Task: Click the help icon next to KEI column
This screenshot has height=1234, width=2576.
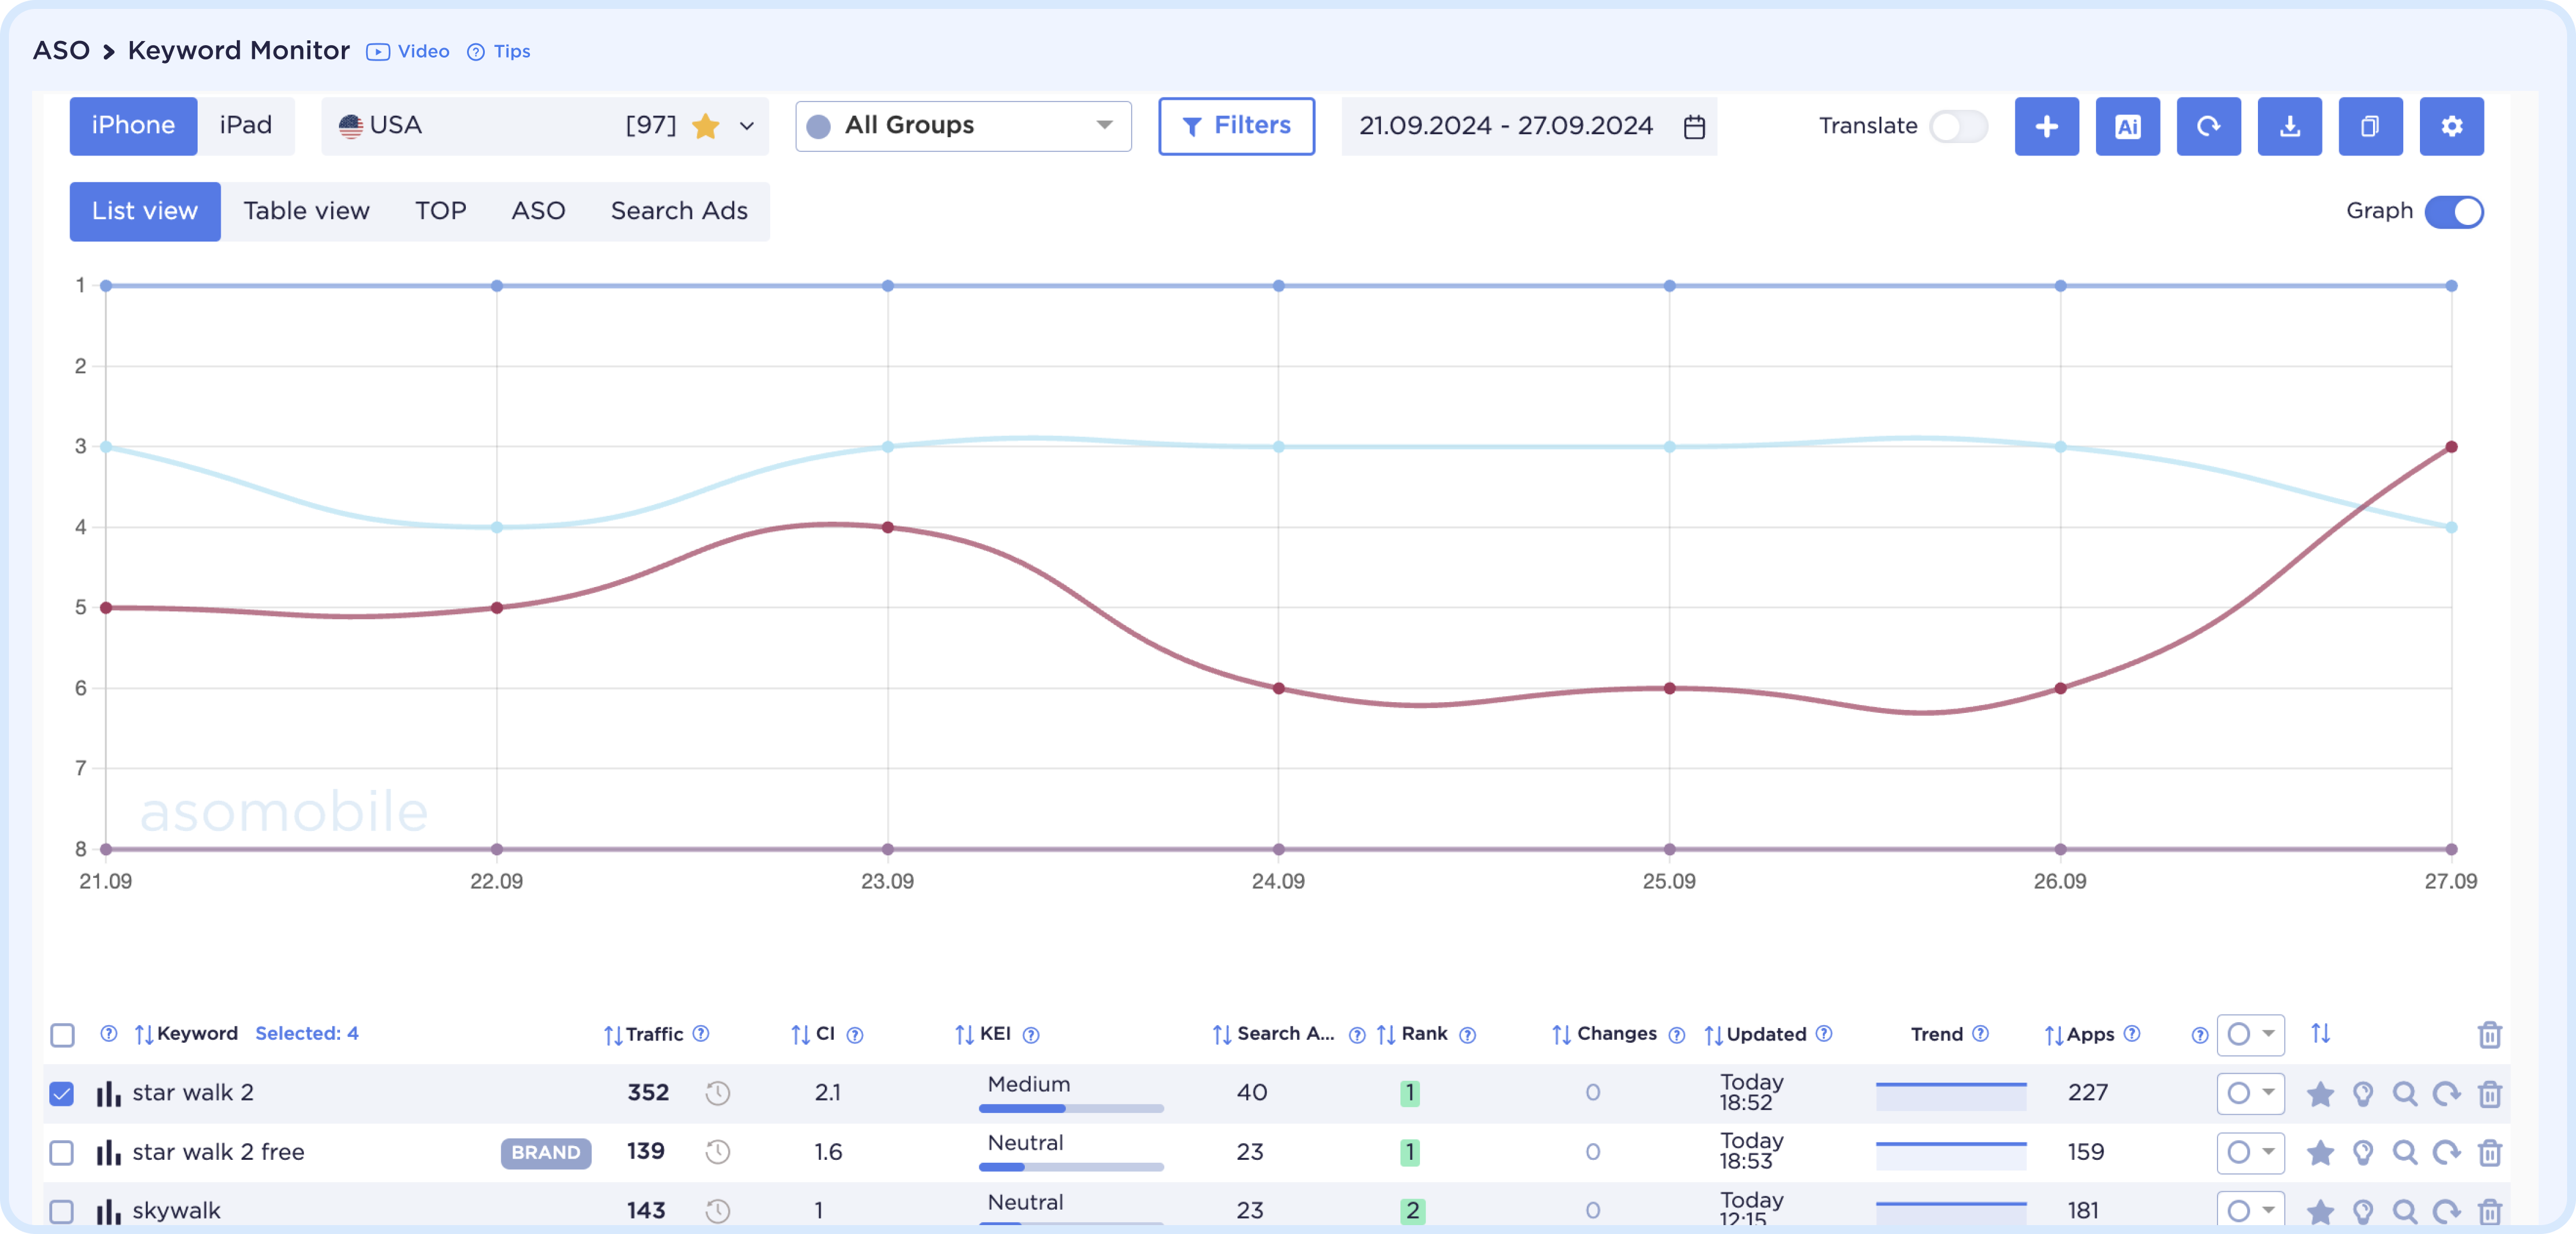Action: (x=1031, y=1035)
